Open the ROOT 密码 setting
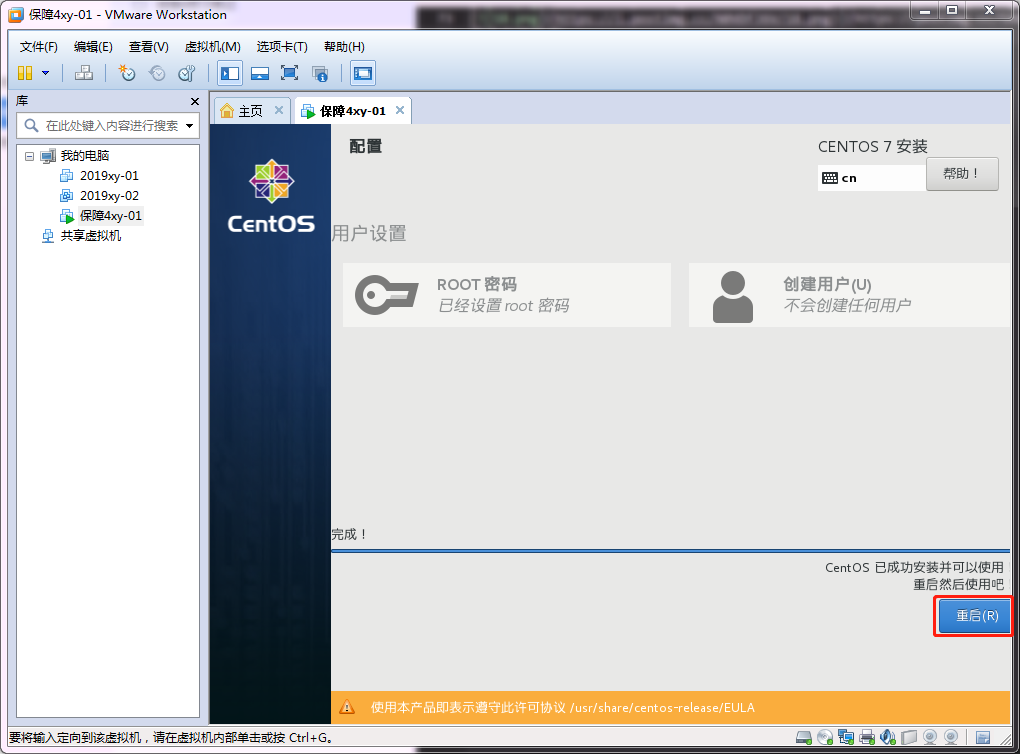The image size is (1020, 754). pyautogui.click(x=506, y=295)
